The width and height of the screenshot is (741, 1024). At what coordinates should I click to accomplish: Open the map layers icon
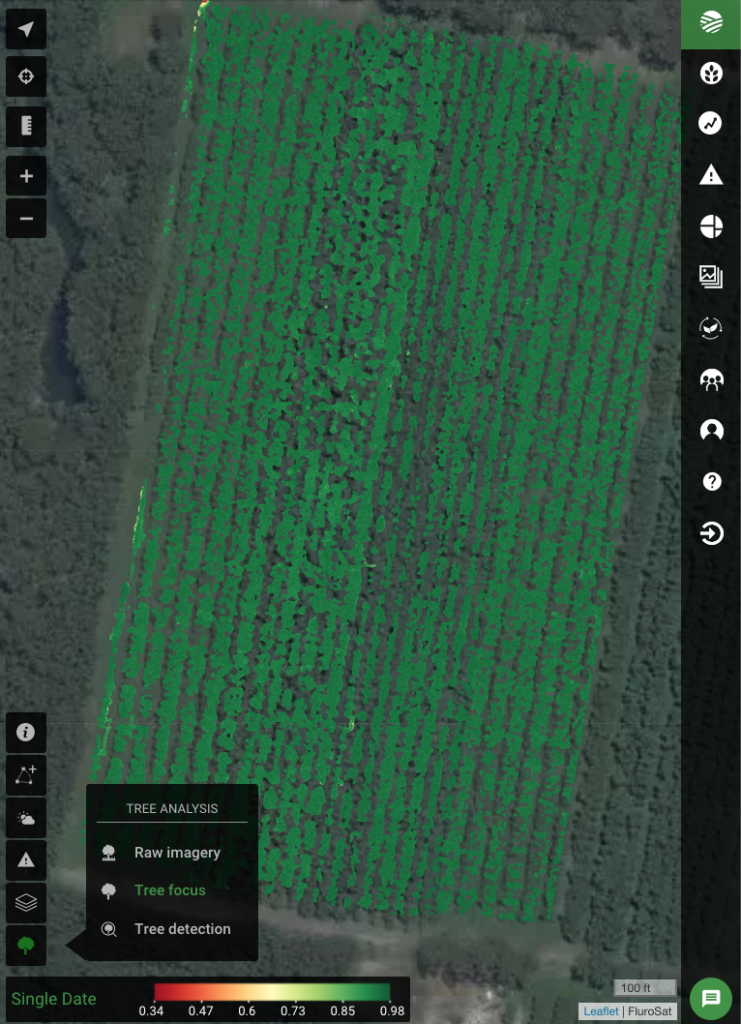[x=26, y=903]
